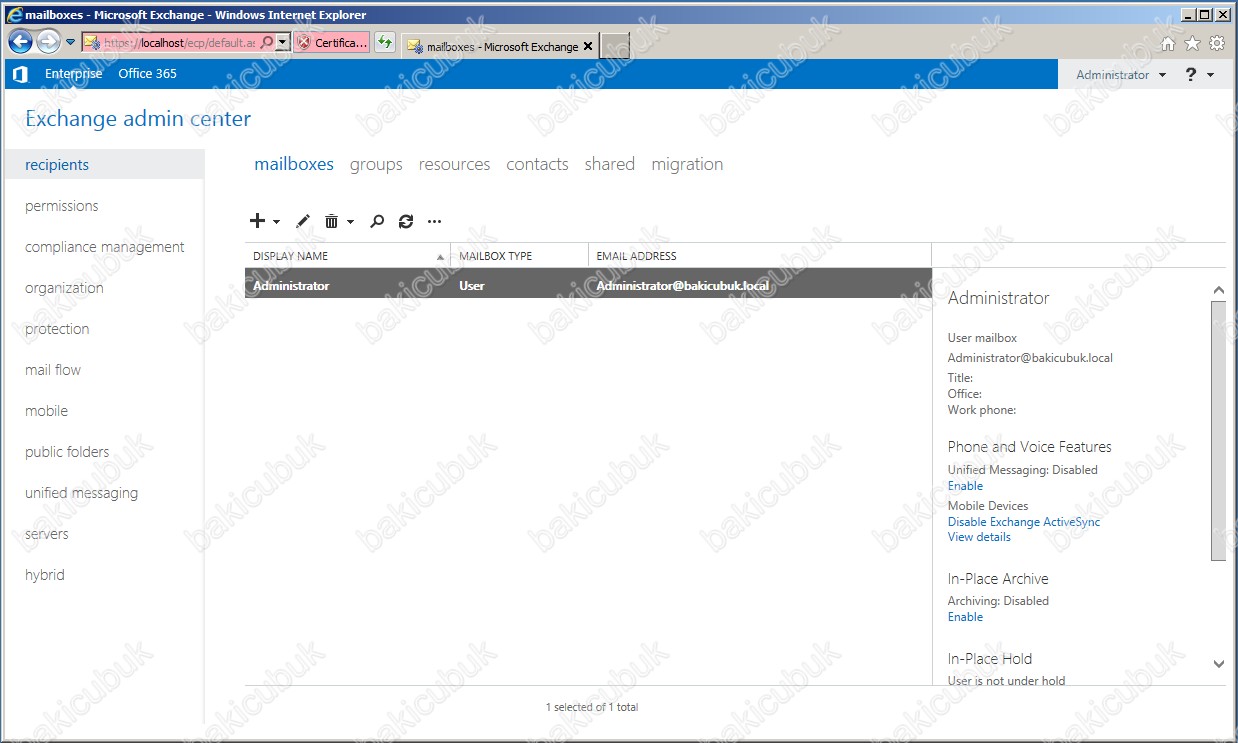Click details pane scroll down arrow
1238x743 pixels.
1218,664
